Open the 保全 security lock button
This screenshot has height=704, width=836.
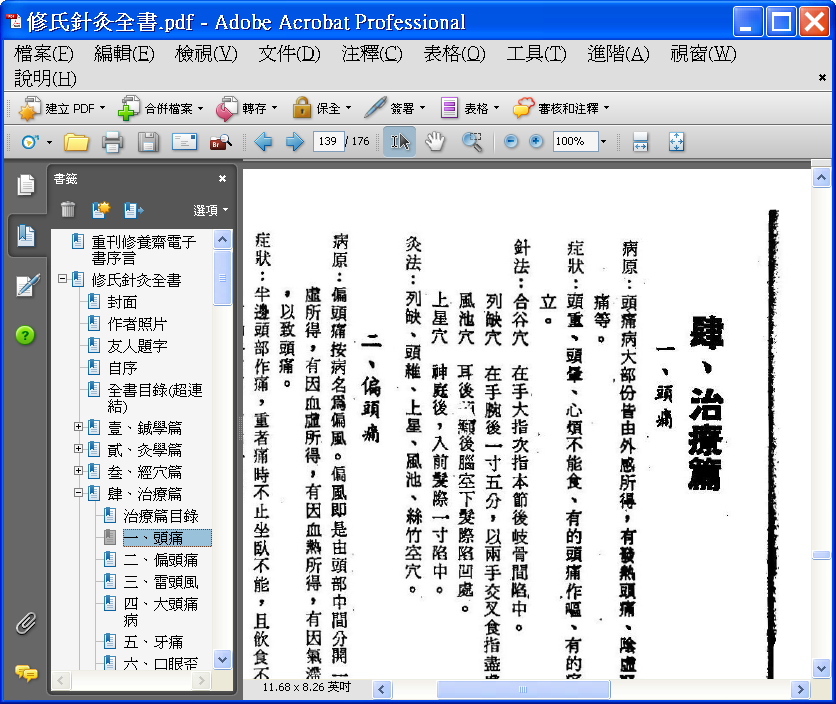coord(321,109)
